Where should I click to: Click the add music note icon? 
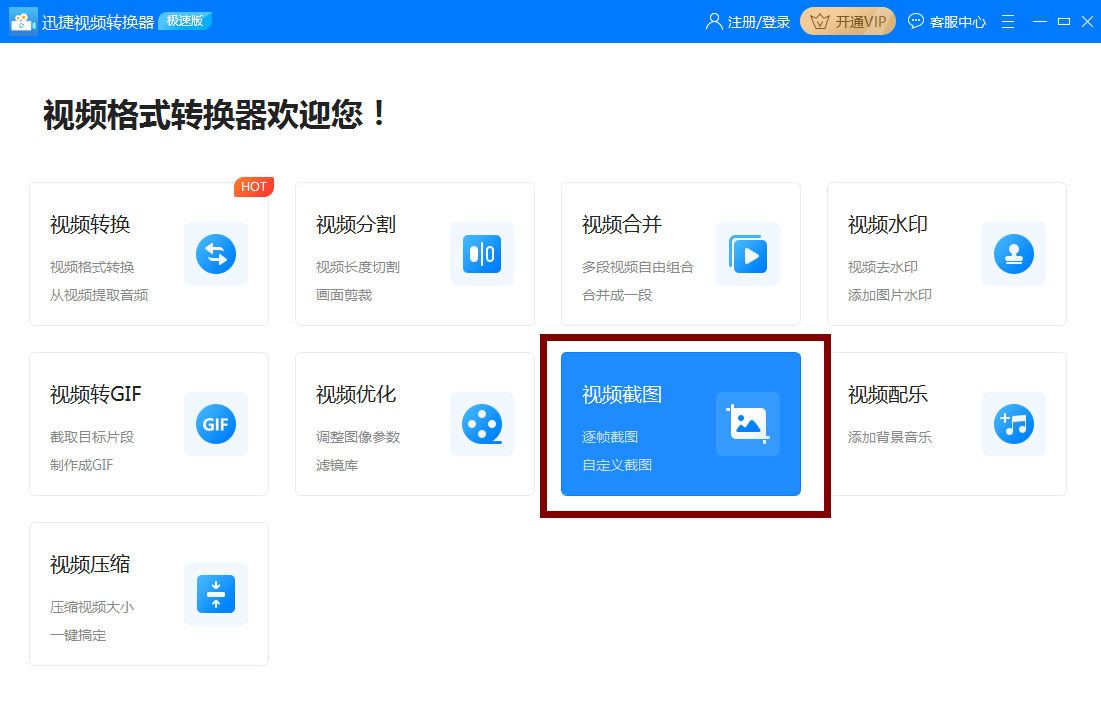point(1014,424)
